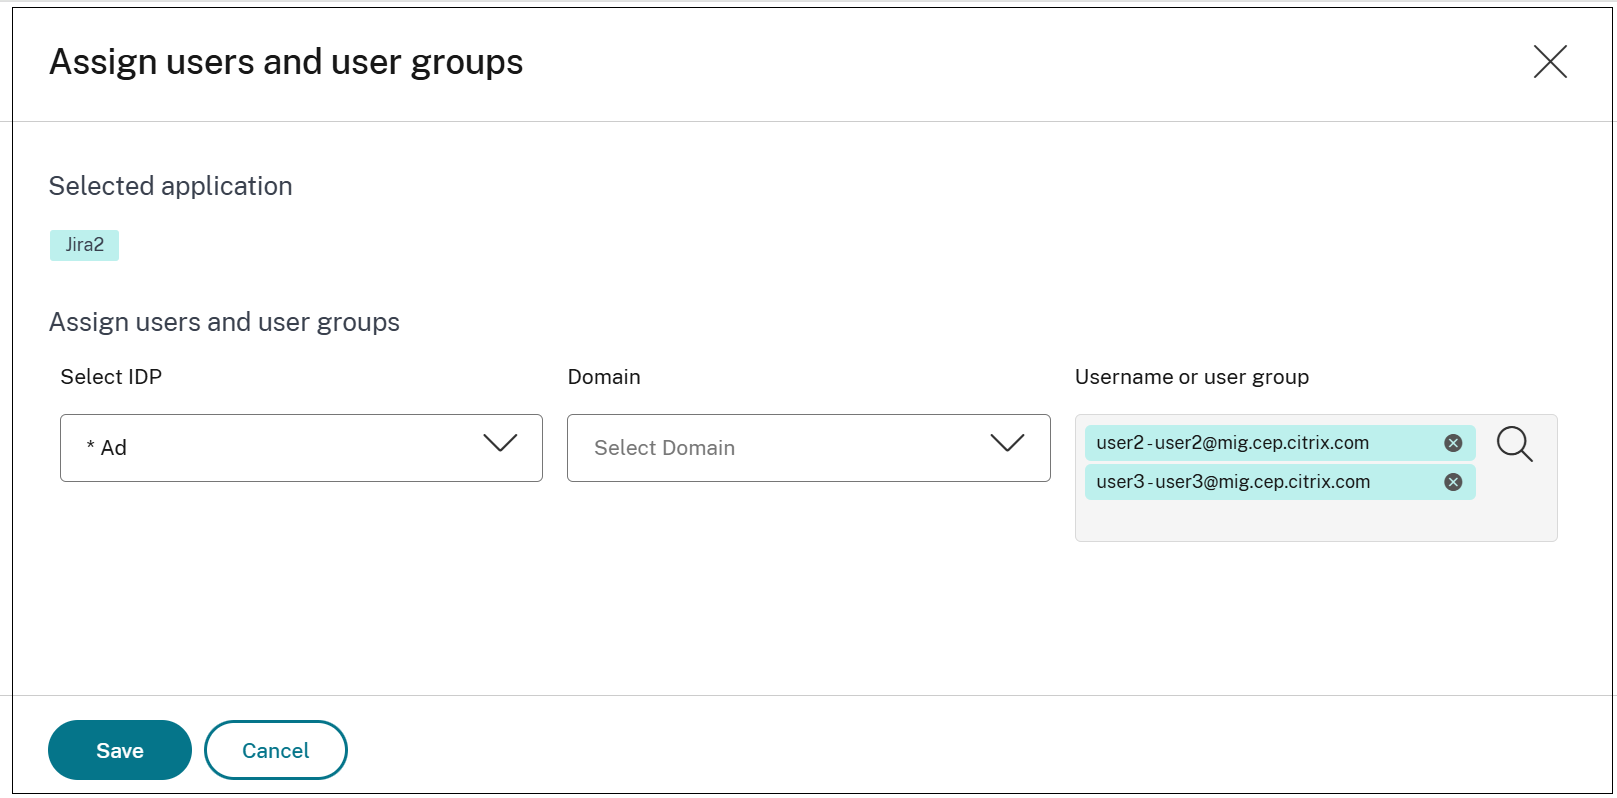Open the Select IDP dropdown
The image size is (1617, 798).
tap(301, 448)
